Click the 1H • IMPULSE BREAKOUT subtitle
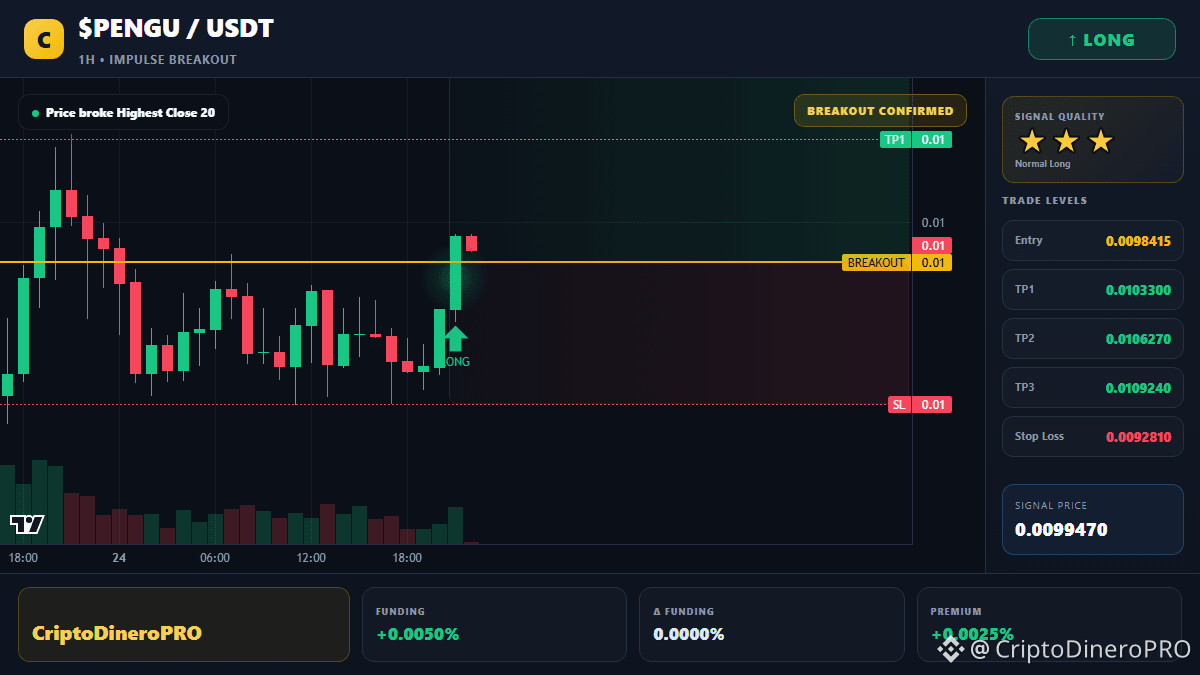This screenshot has height=675, width=1200. click(157, 60)
